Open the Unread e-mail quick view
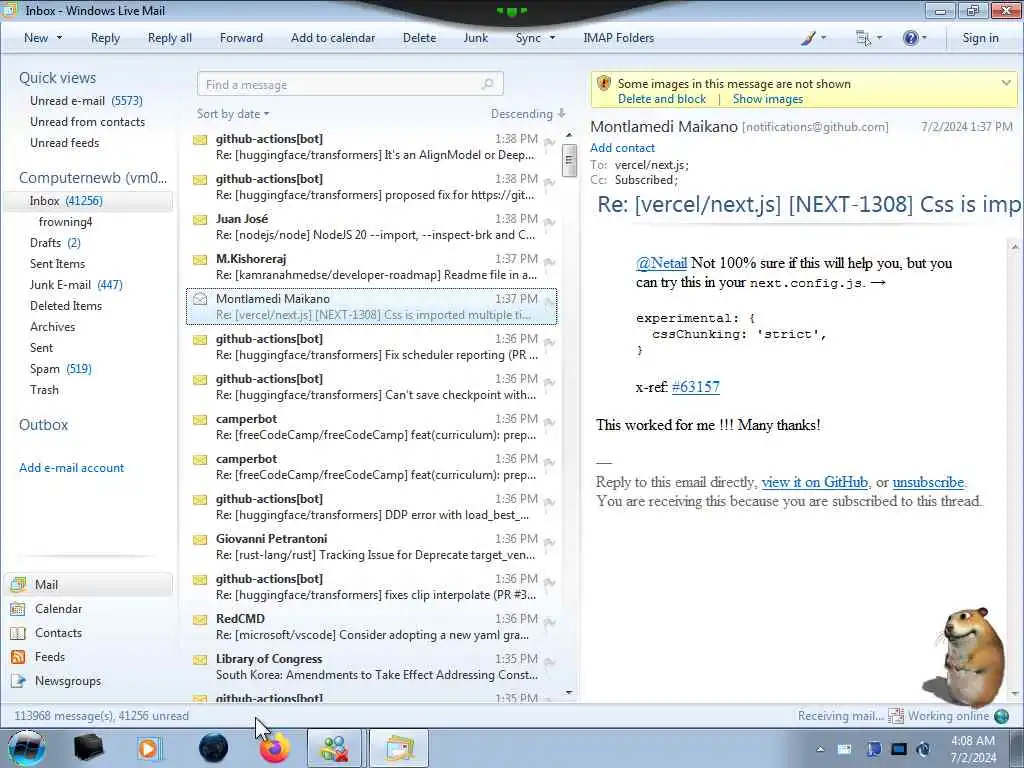 pos(86,101)
